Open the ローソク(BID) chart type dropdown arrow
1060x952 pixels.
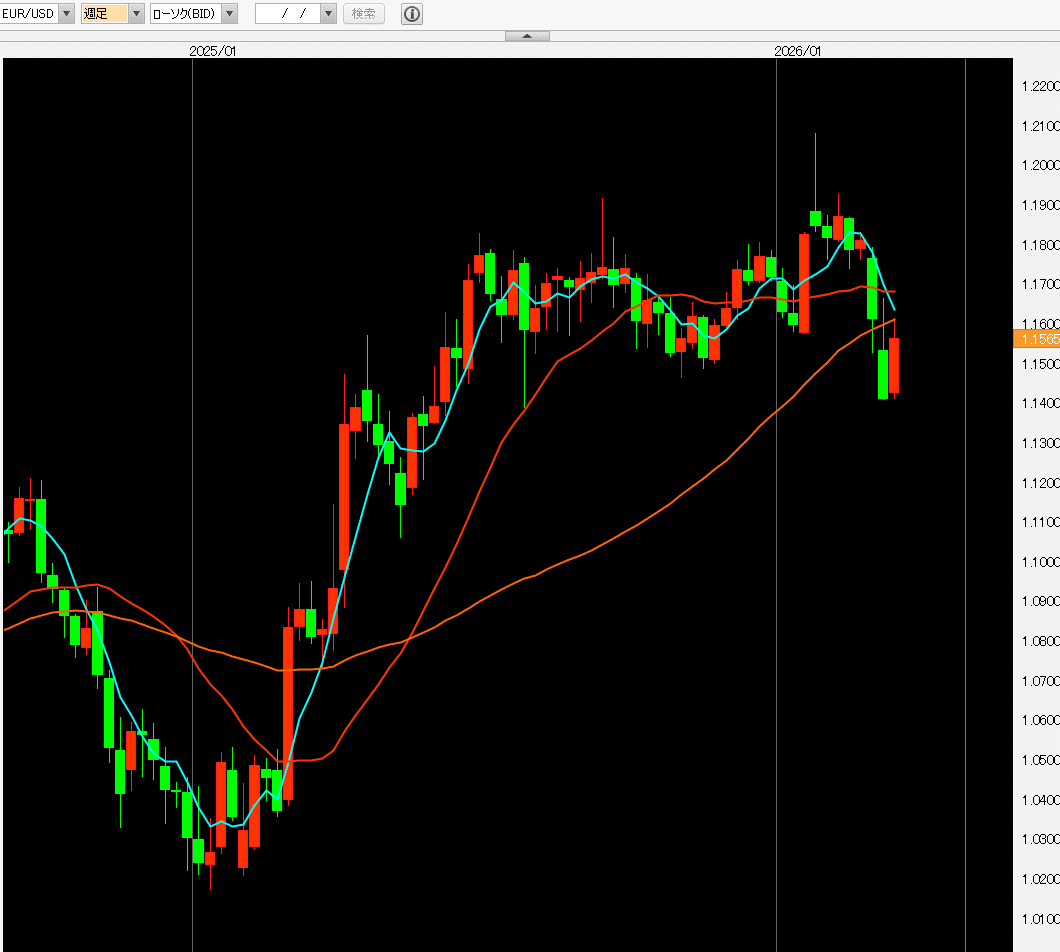pyautogui.click(x=229, y=14)
